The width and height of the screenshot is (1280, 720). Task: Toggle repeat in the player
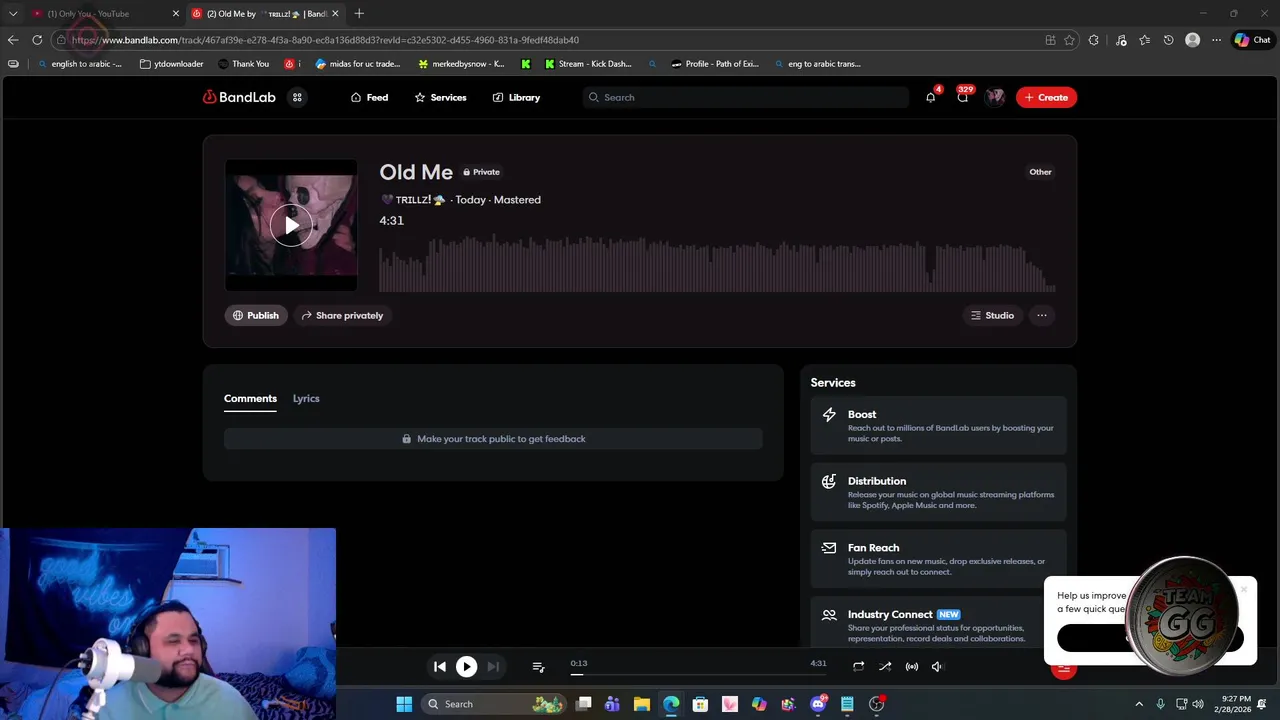858,667
